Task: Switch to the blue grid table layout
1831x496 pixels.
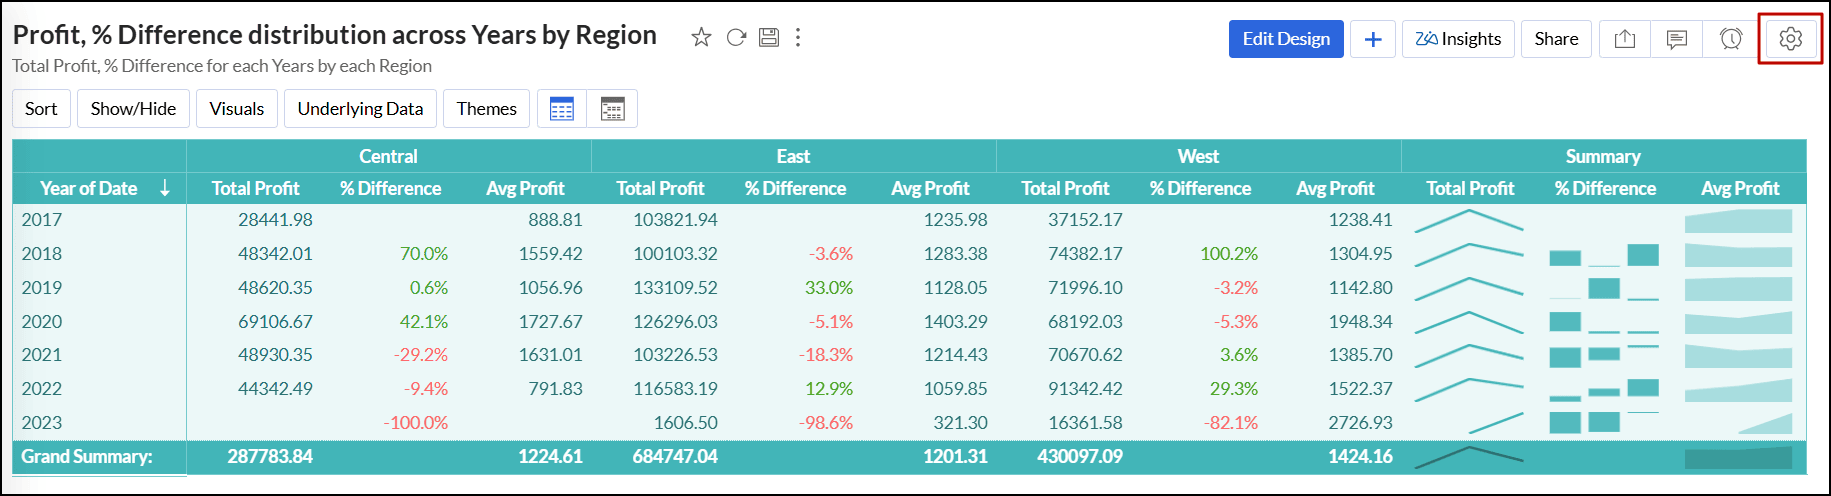Action: pos(562,109)
